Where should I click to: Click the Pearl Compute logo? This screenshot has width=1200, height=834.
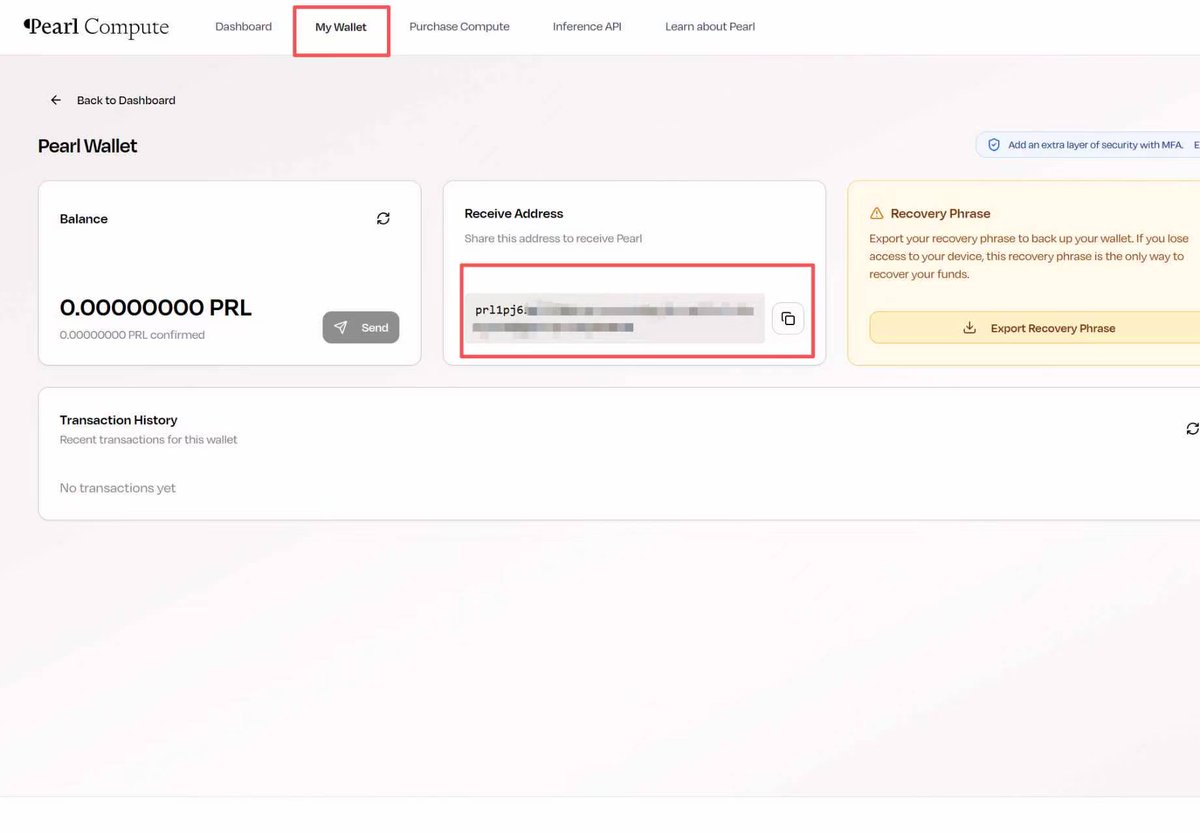click(96, 27)
